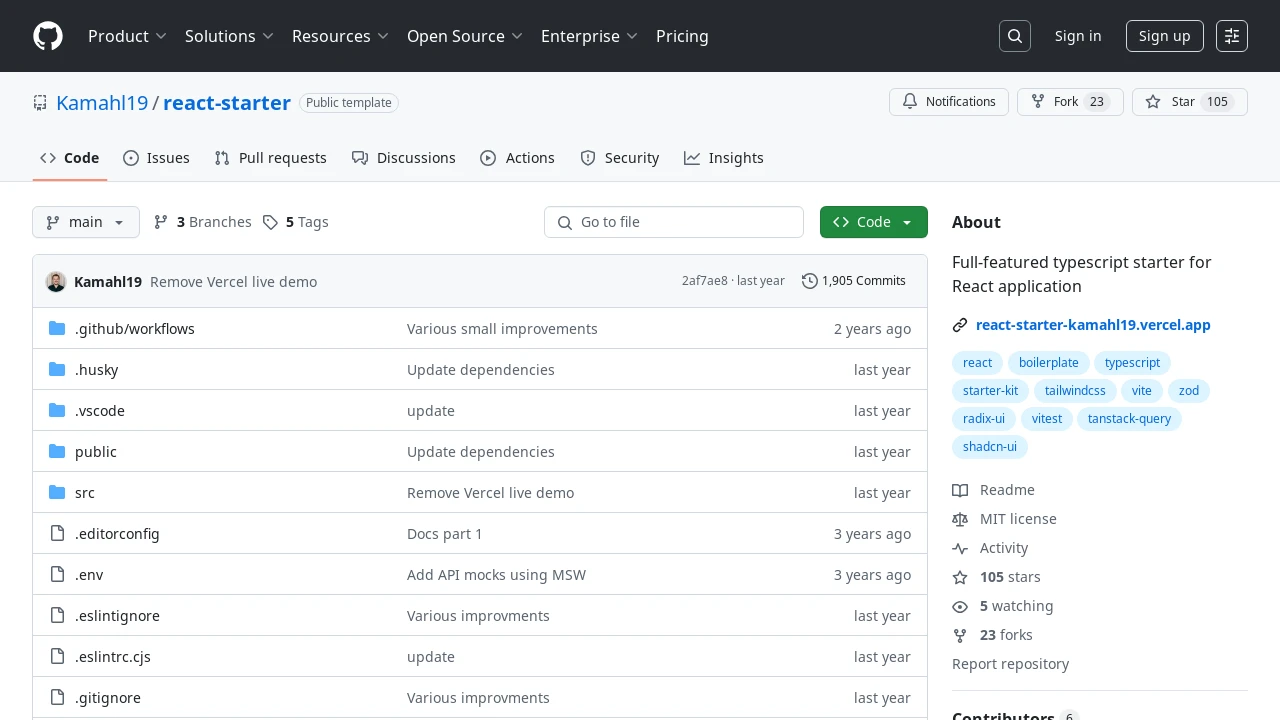
Task: Expand the Enterprise menu
Action: point(589,36)
